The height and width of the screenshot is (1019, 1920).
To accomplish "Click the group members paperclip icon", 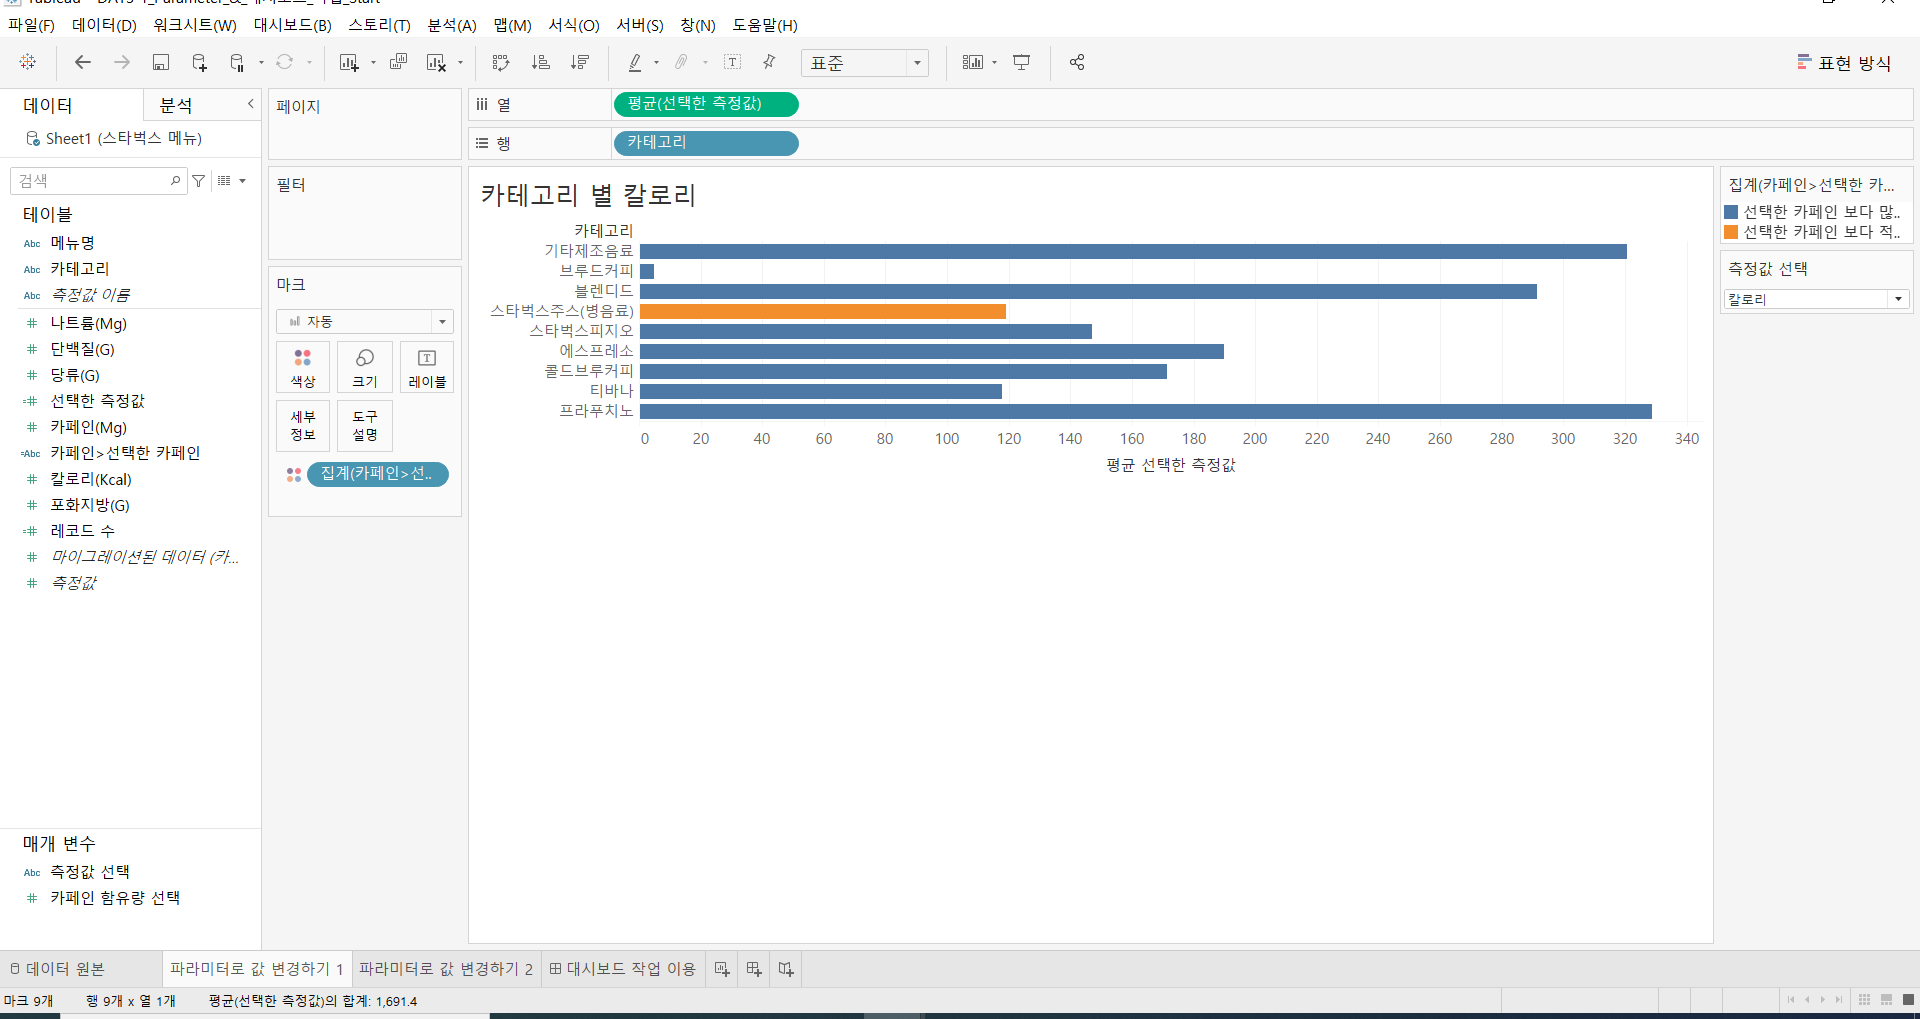I will (x=681, y=62).
